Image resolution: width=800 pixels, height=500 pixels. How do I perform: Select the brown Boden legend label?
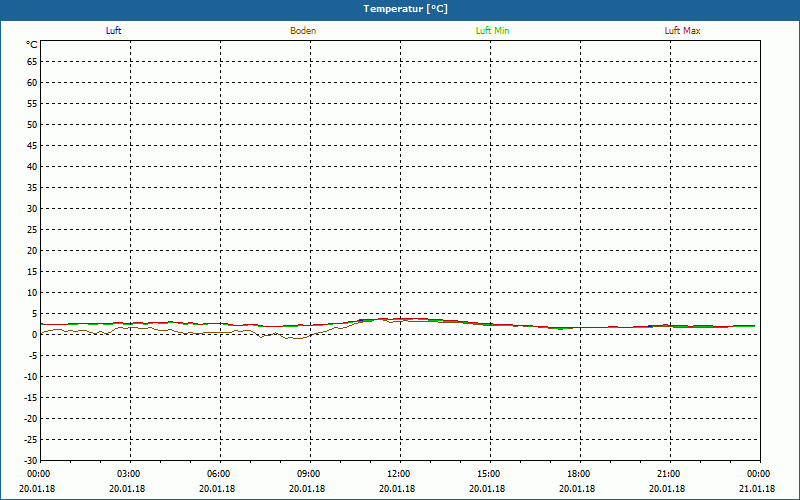coord(303,31)
